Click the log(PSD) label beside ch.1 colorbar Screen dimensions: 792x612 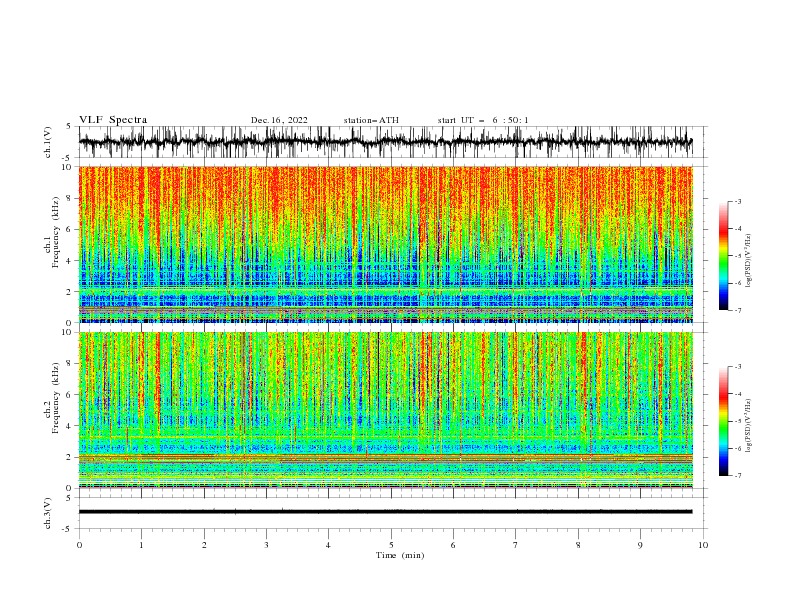[748, 261]
